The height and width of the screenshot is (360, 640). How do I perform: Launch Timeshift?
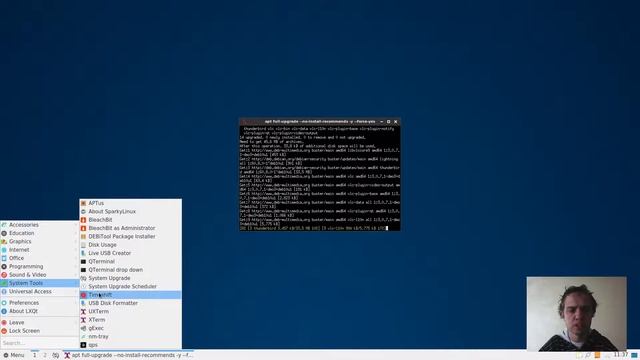[x=131, y=295]
